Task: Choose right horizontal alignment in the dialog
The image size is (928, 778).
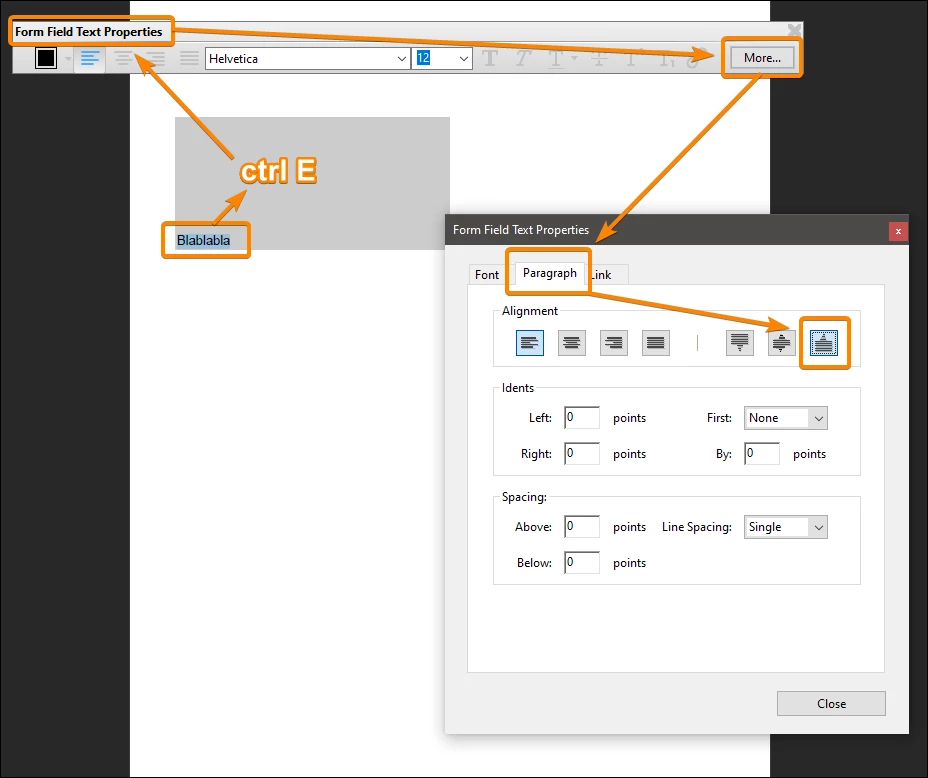Action: (614, 343)
